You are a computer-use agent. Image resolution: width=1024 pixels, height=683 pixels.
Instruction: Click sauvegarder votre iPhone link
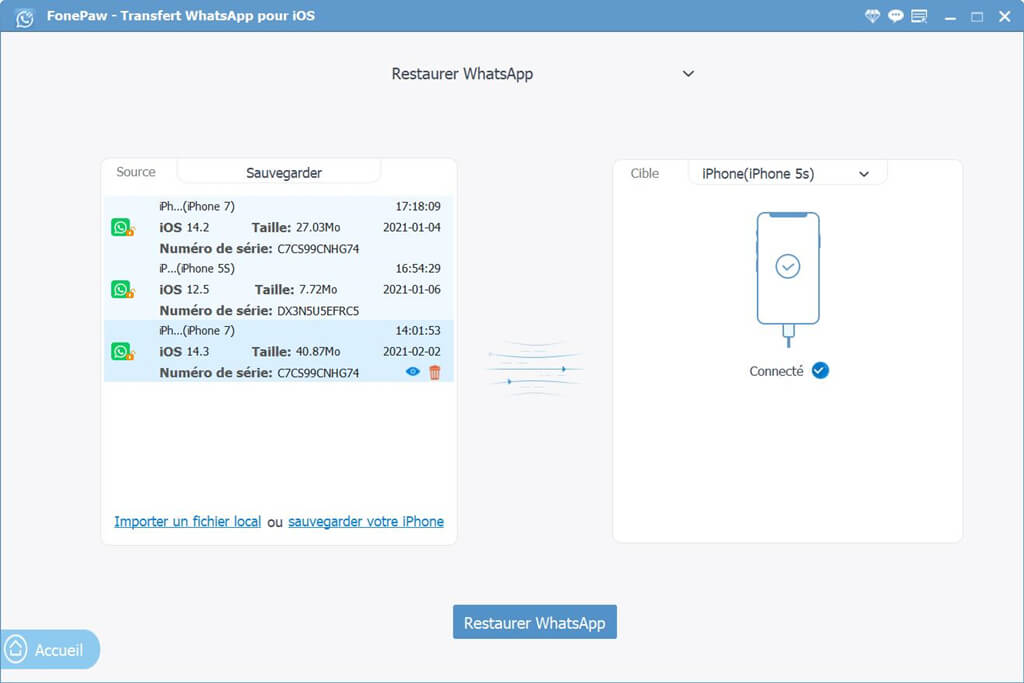coord(366,521)
